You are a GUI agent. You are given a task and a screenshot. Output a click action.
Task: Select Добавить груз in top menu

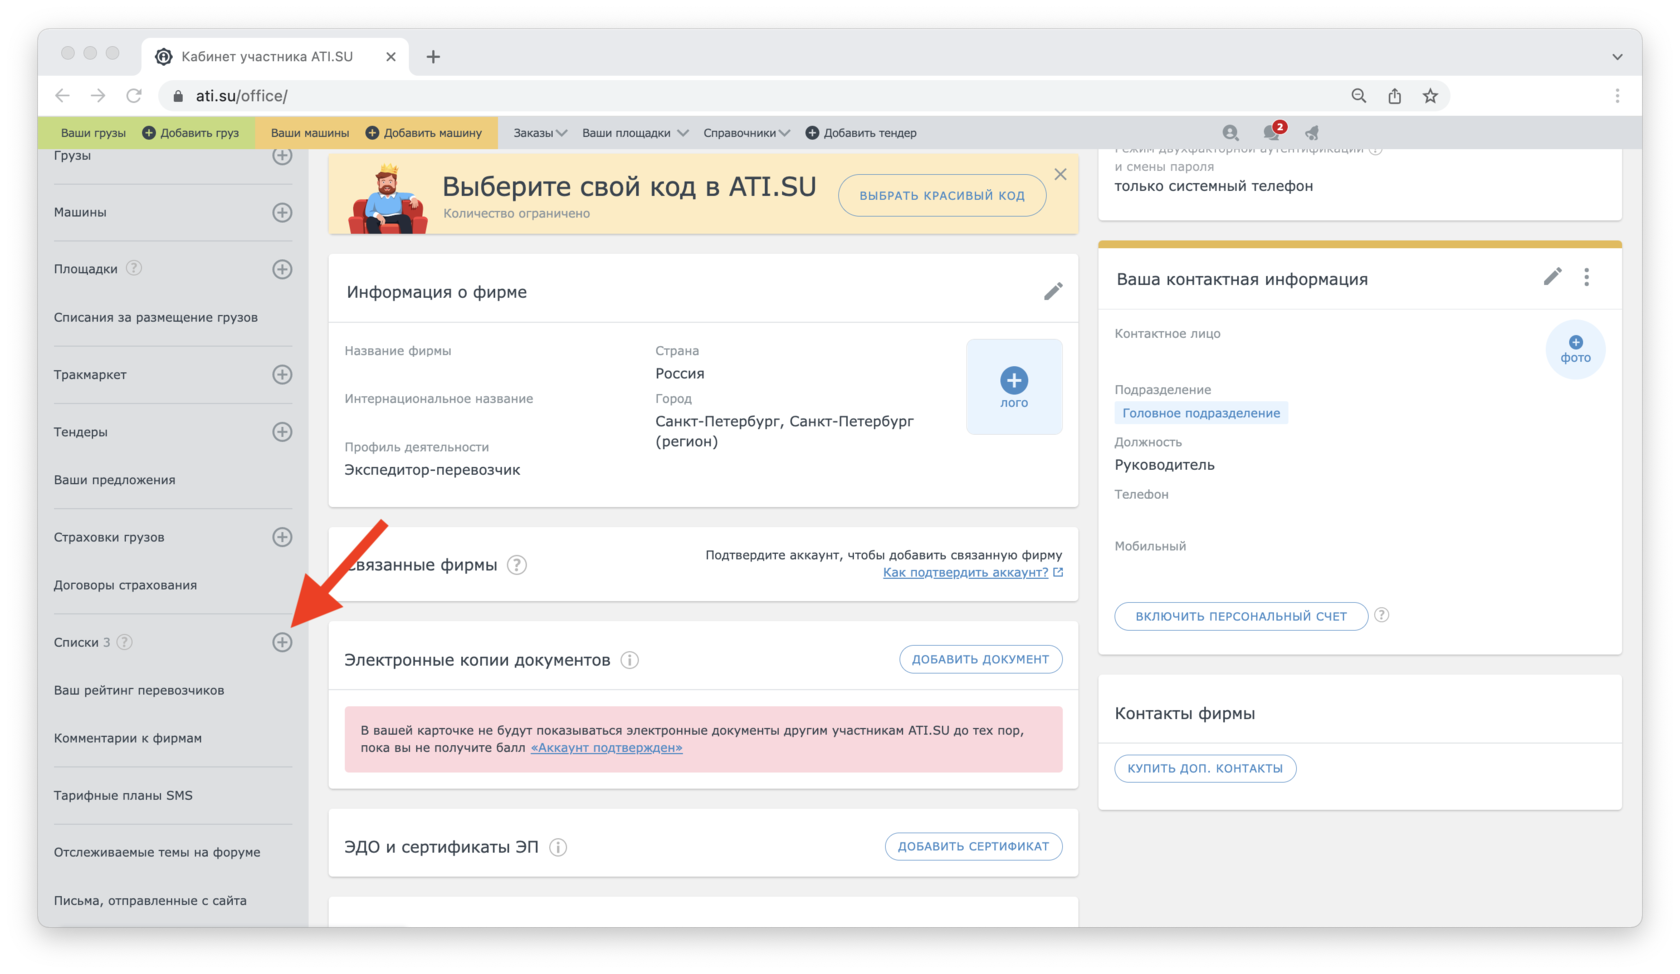[x=191, y=133]
